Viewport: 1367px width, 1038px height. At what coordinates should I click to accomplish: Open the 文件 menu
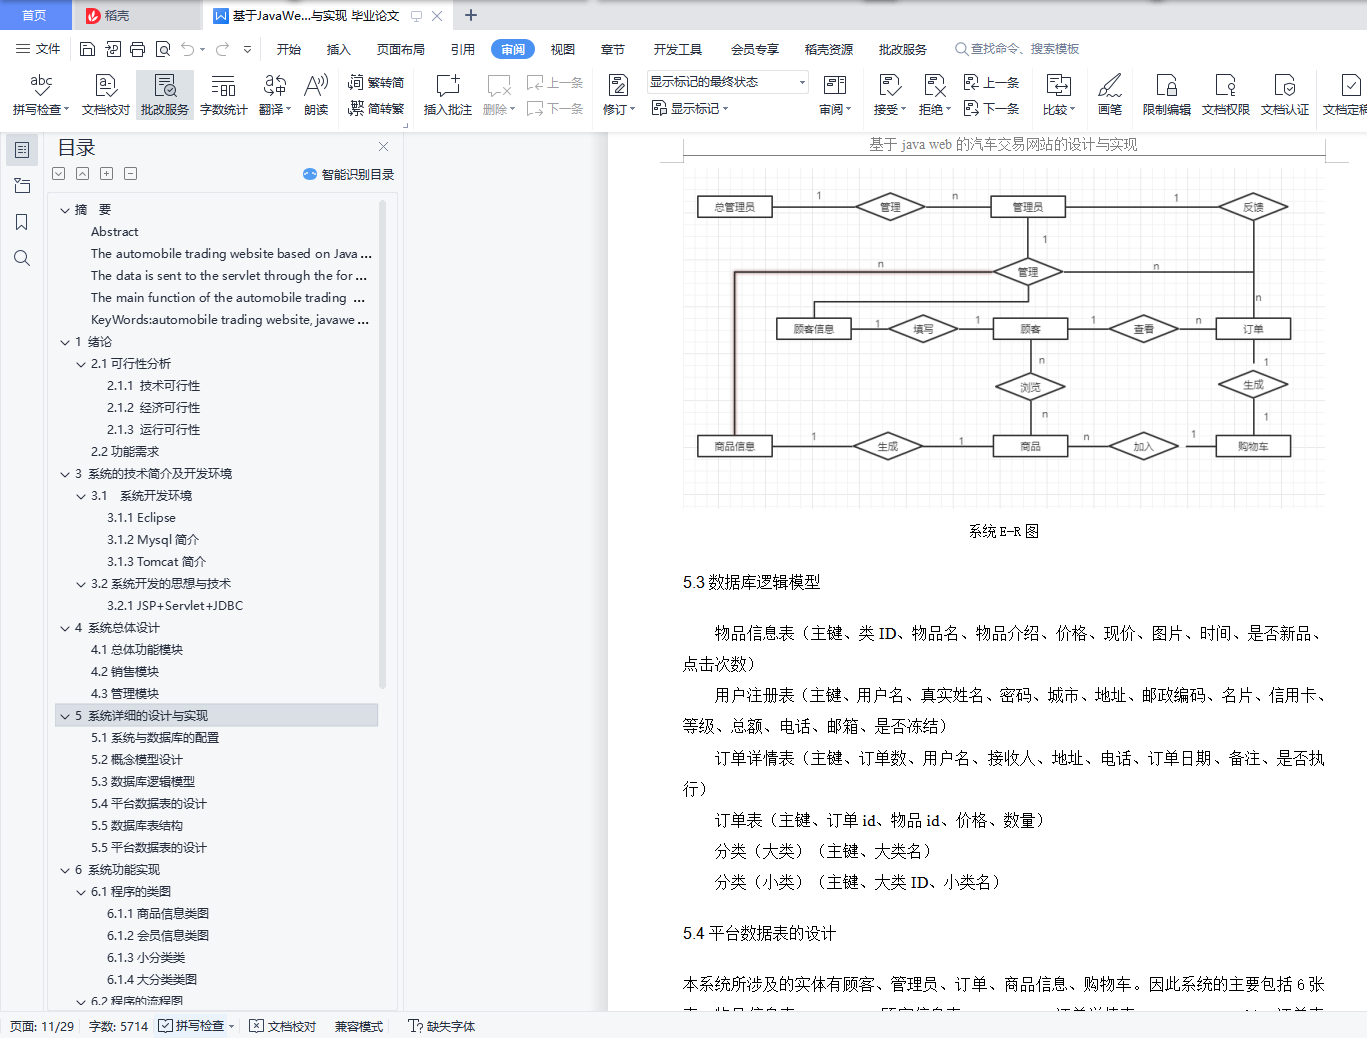[38, 49]
